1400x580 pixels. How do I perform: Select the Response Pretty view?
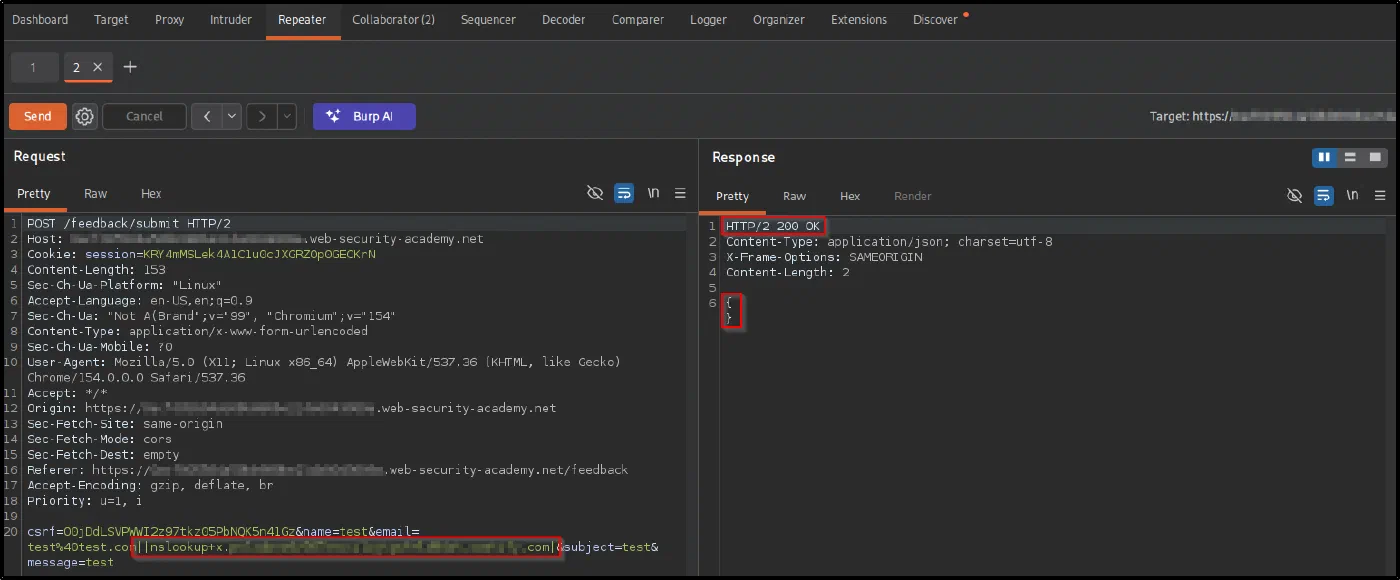(732, 196)
